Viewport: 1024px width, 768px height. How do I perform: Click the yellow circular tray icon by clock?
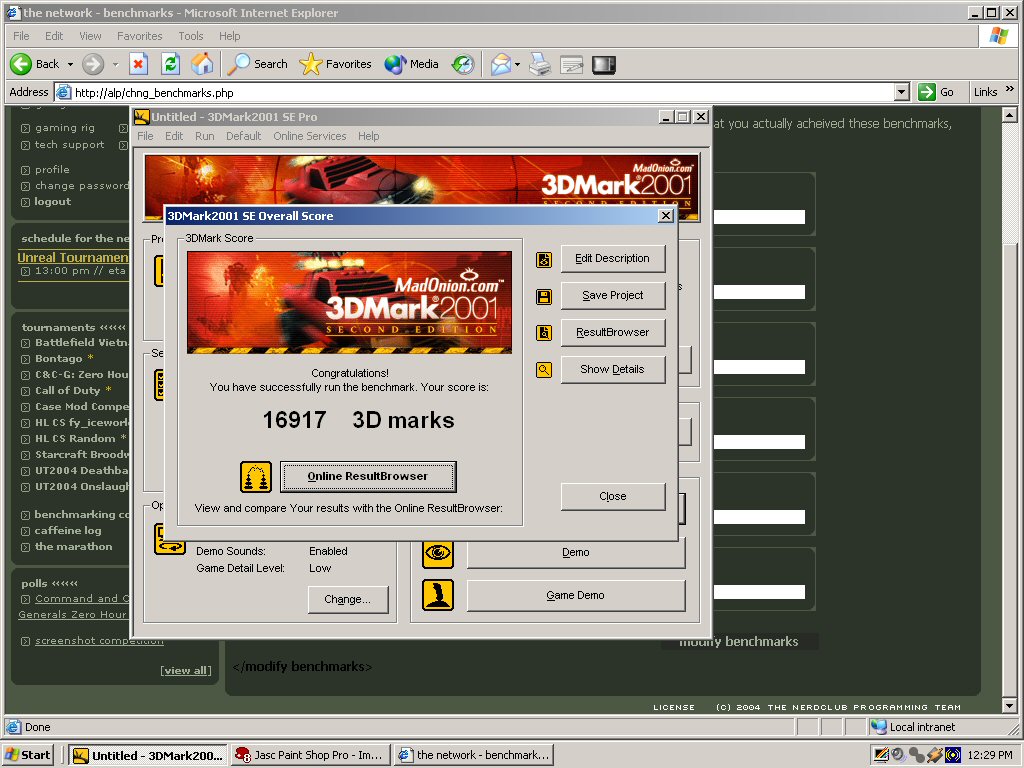click(x=953, y=755)
